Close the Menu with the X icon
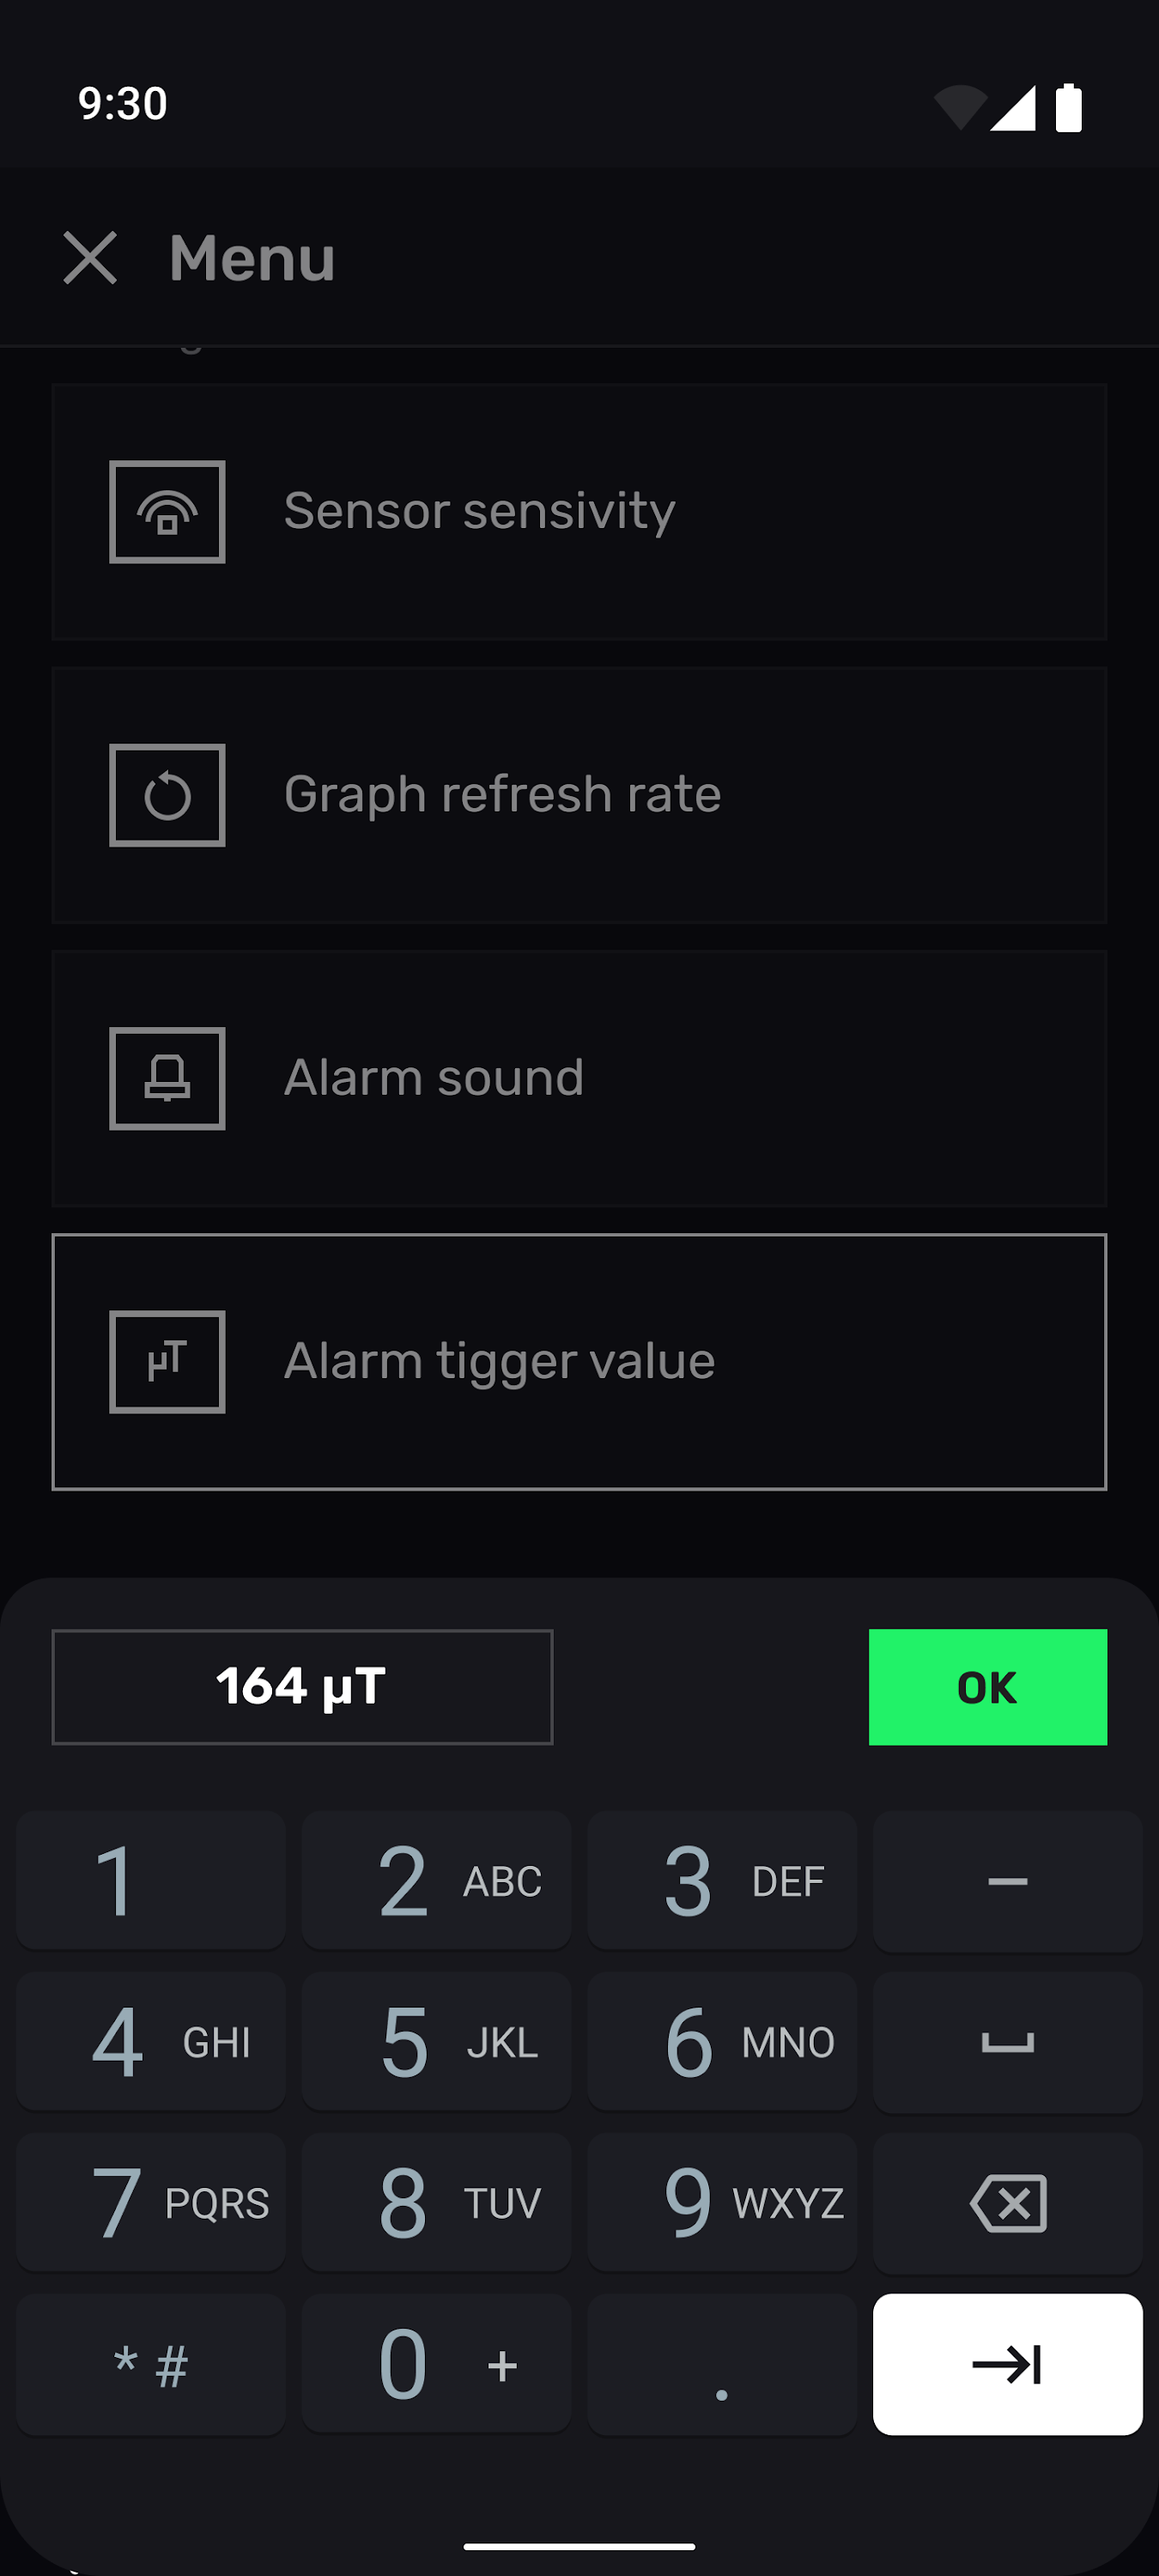 pos(90,258)
